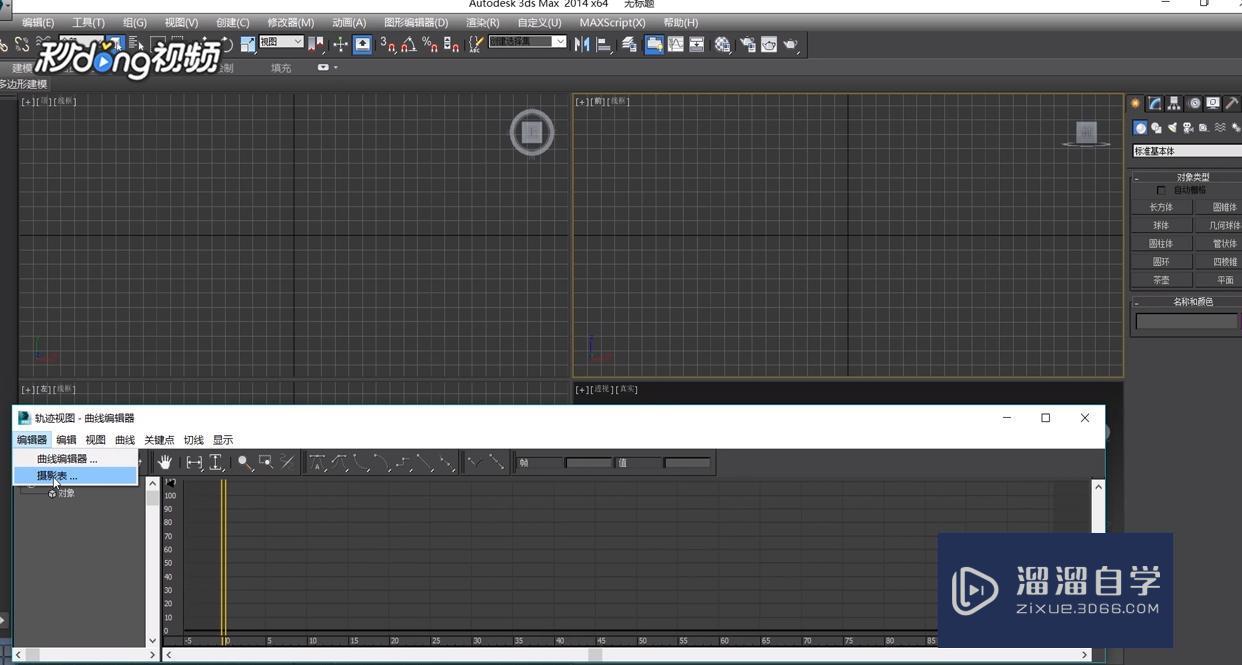Select Geometry category in Create panel

point(1140,128)
